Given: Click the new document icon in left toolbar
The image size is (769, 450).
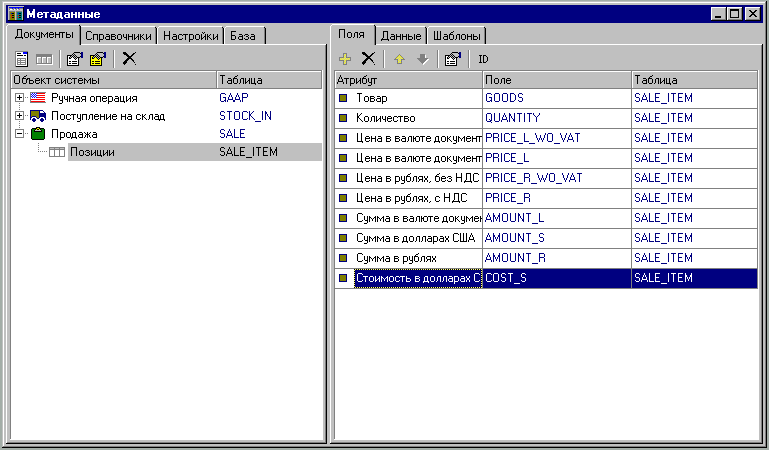Looking at the screenshot, I should click(x=22, y=59).
